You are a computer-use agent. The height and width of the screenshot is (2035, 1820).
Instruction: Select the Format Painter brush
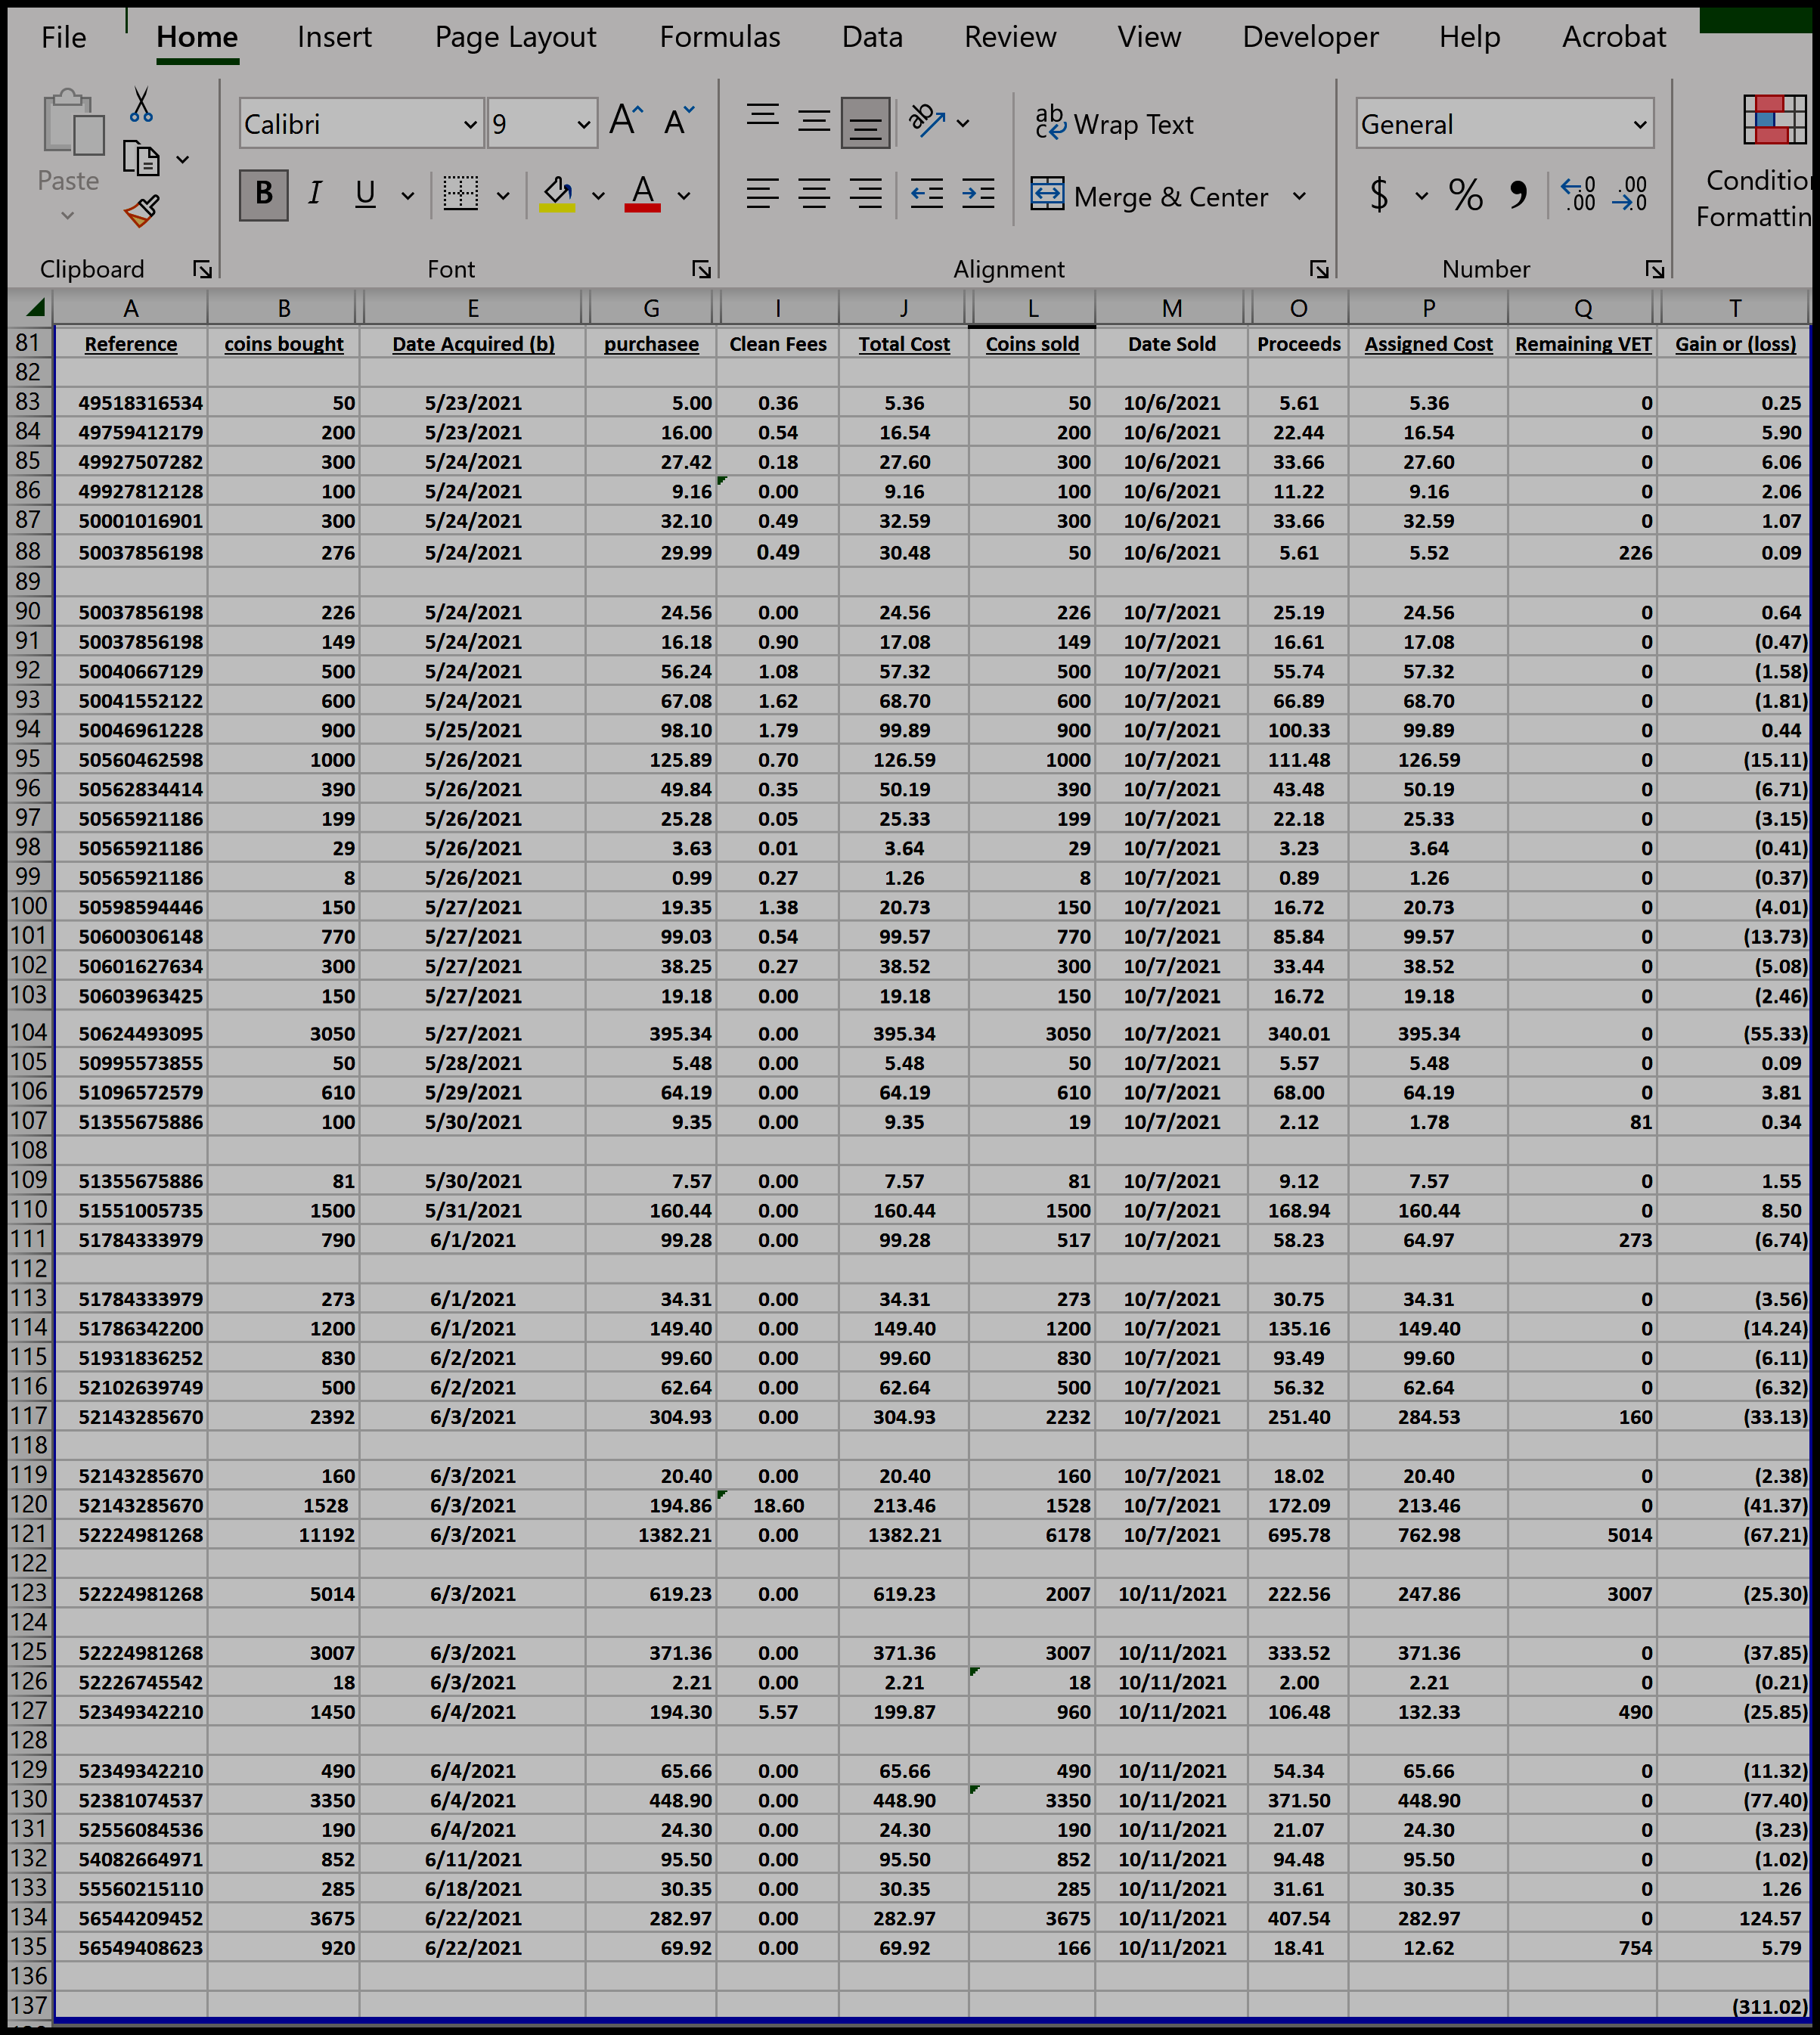pos(142,212)
